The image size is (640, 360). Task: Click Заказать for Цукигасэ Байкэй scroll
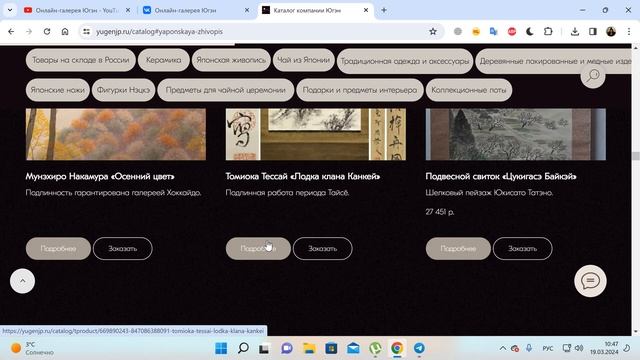coord(522,248)
